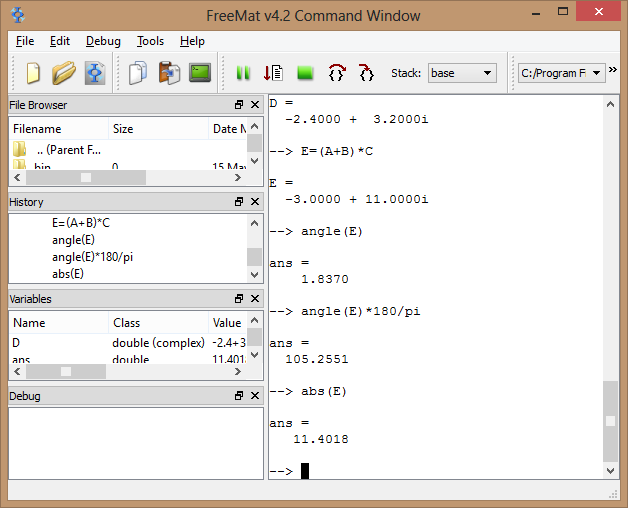Image resolution: width=628 pixels, height=508 pixels.
Task: Close the Debug panel
Action: coord(255,395)
